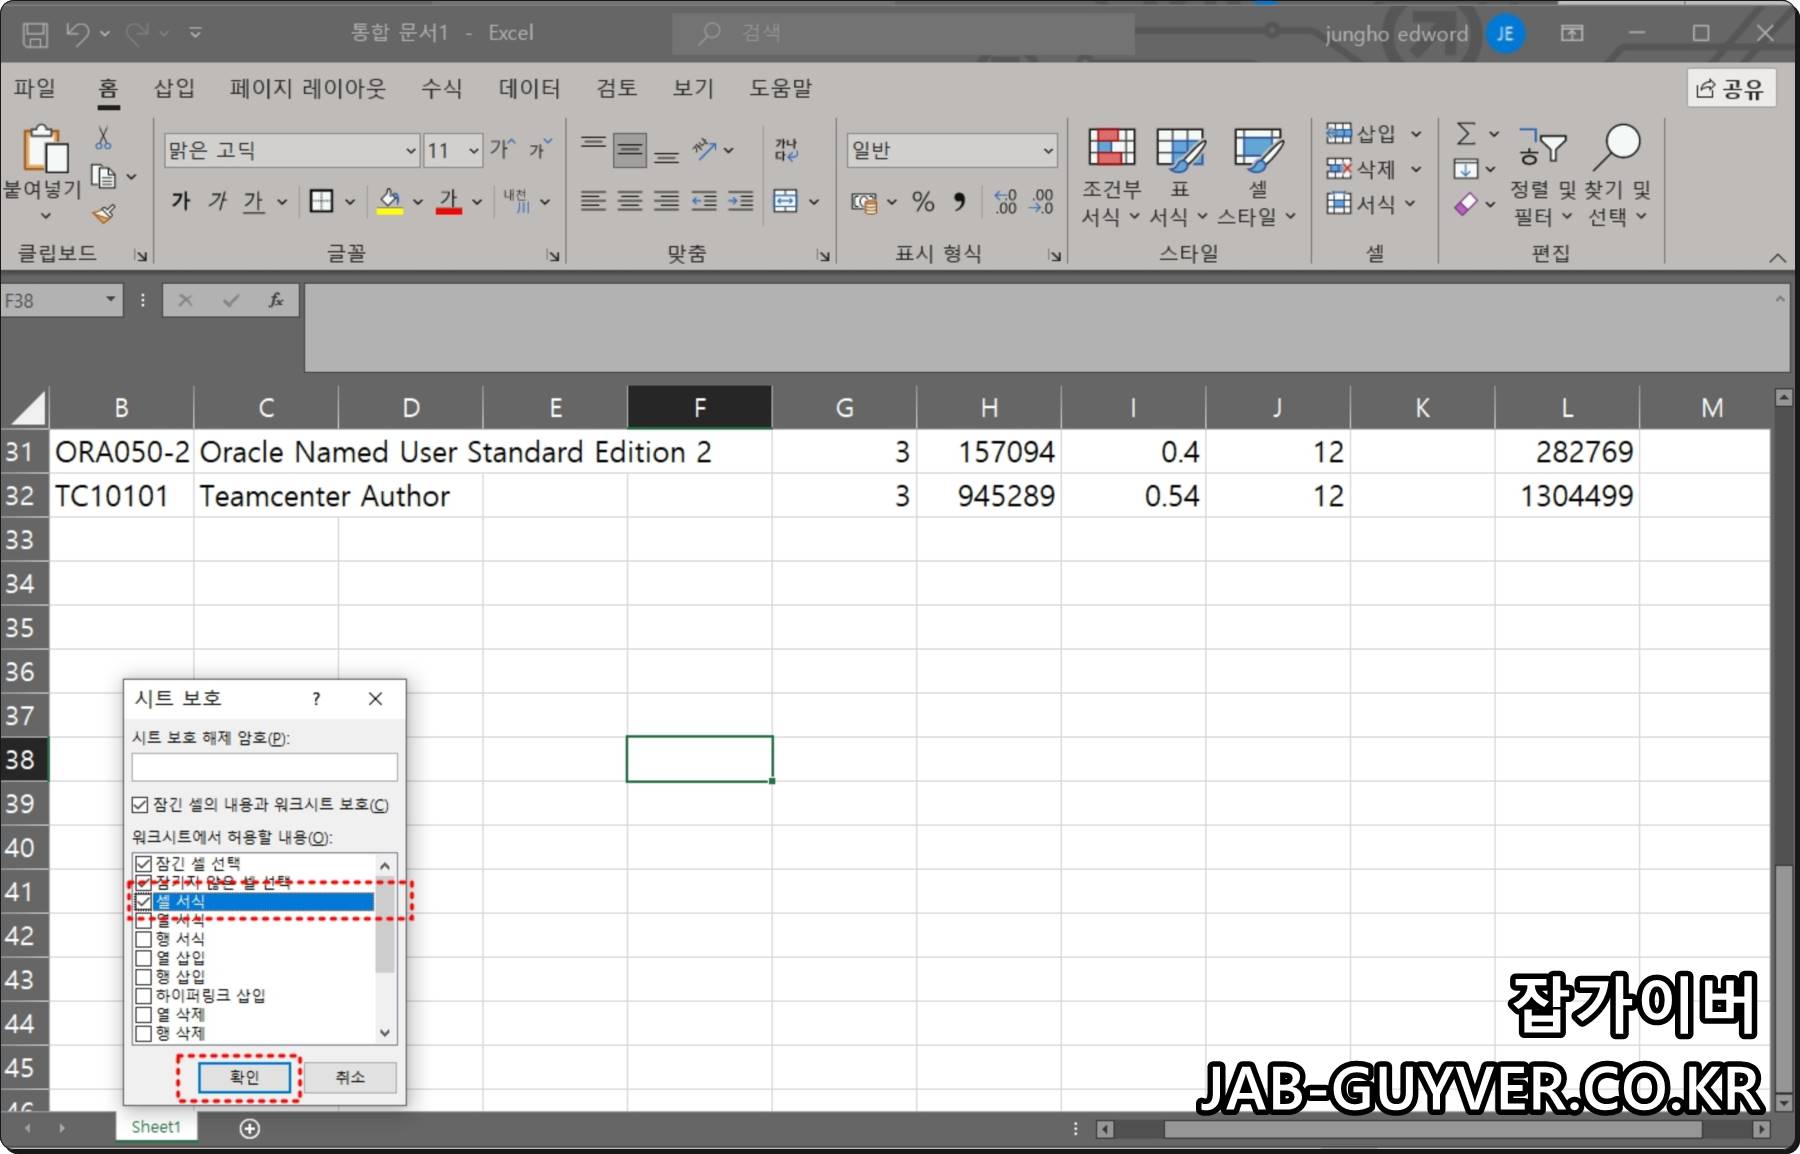Decrease decimal places

click(x=1042, y=202)
